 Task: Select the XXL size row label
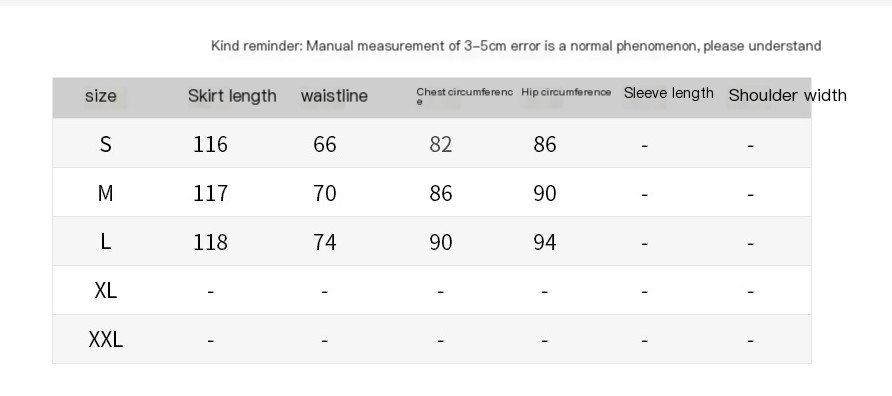[105, 340]
